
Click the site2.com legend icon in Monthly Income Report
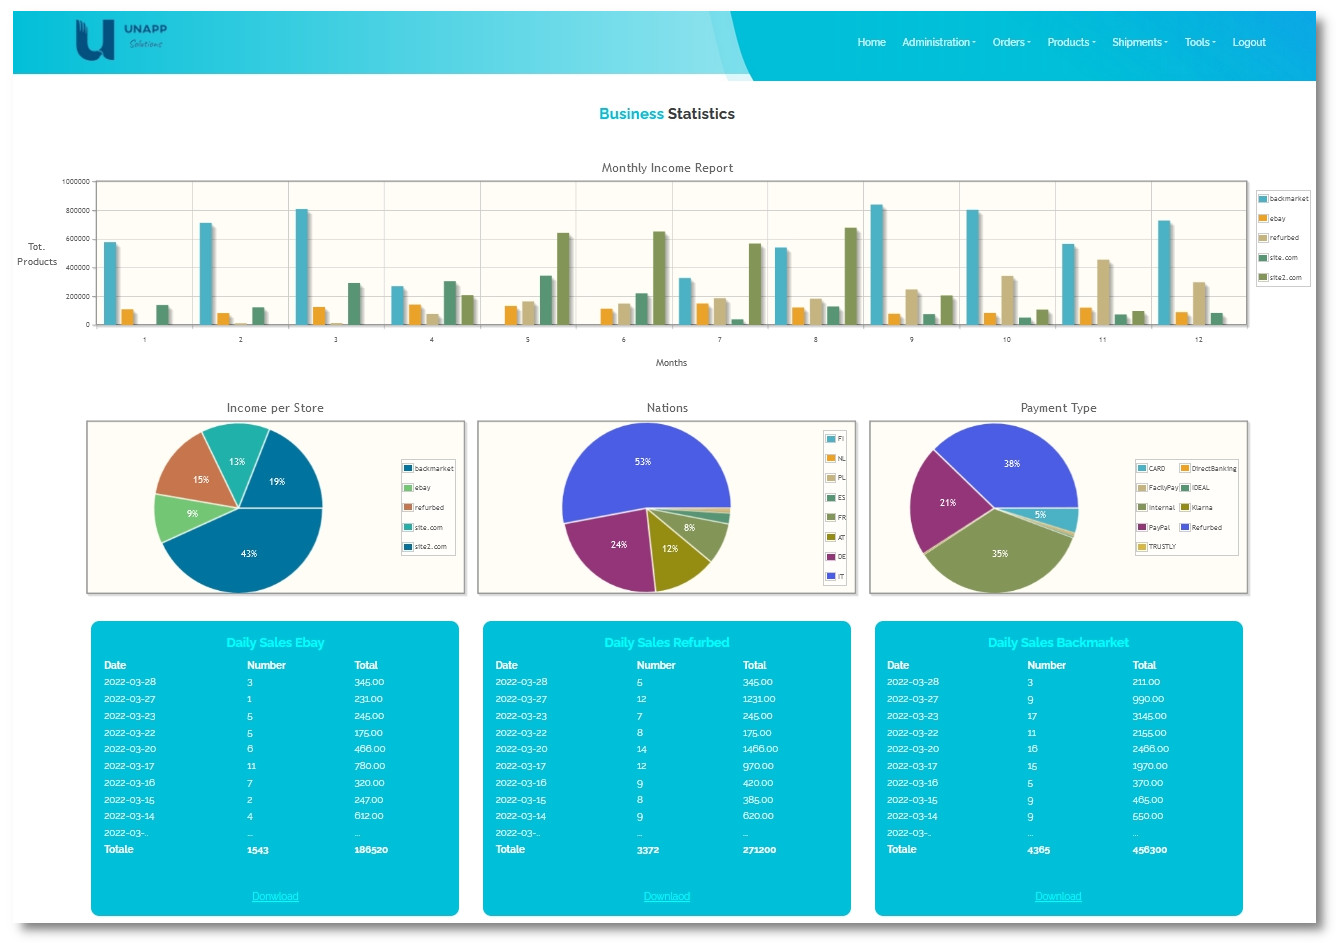click(x=1263, y=278)
